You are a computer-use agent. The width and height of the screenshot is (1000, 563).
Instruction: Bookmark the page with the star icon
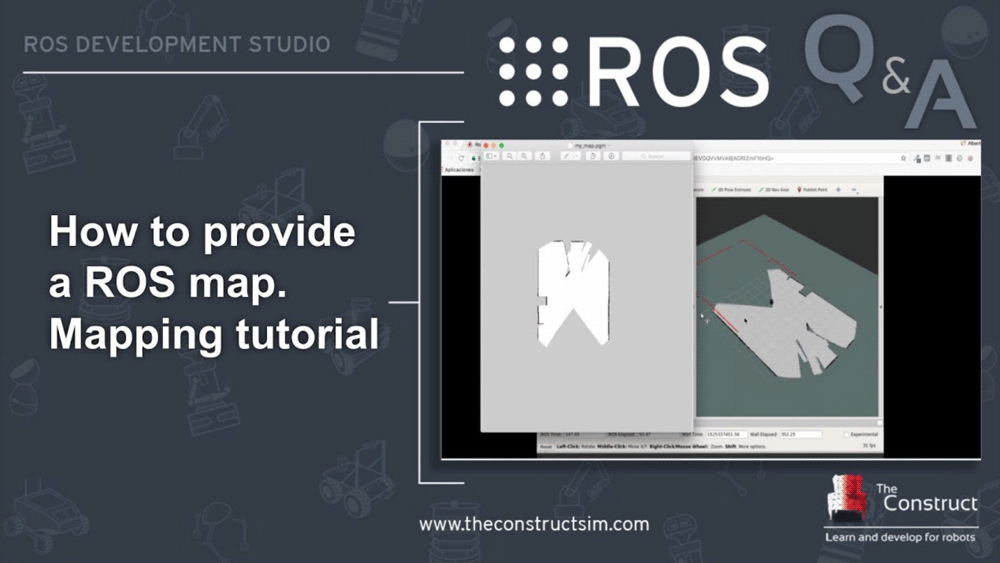tap(903, 158)
